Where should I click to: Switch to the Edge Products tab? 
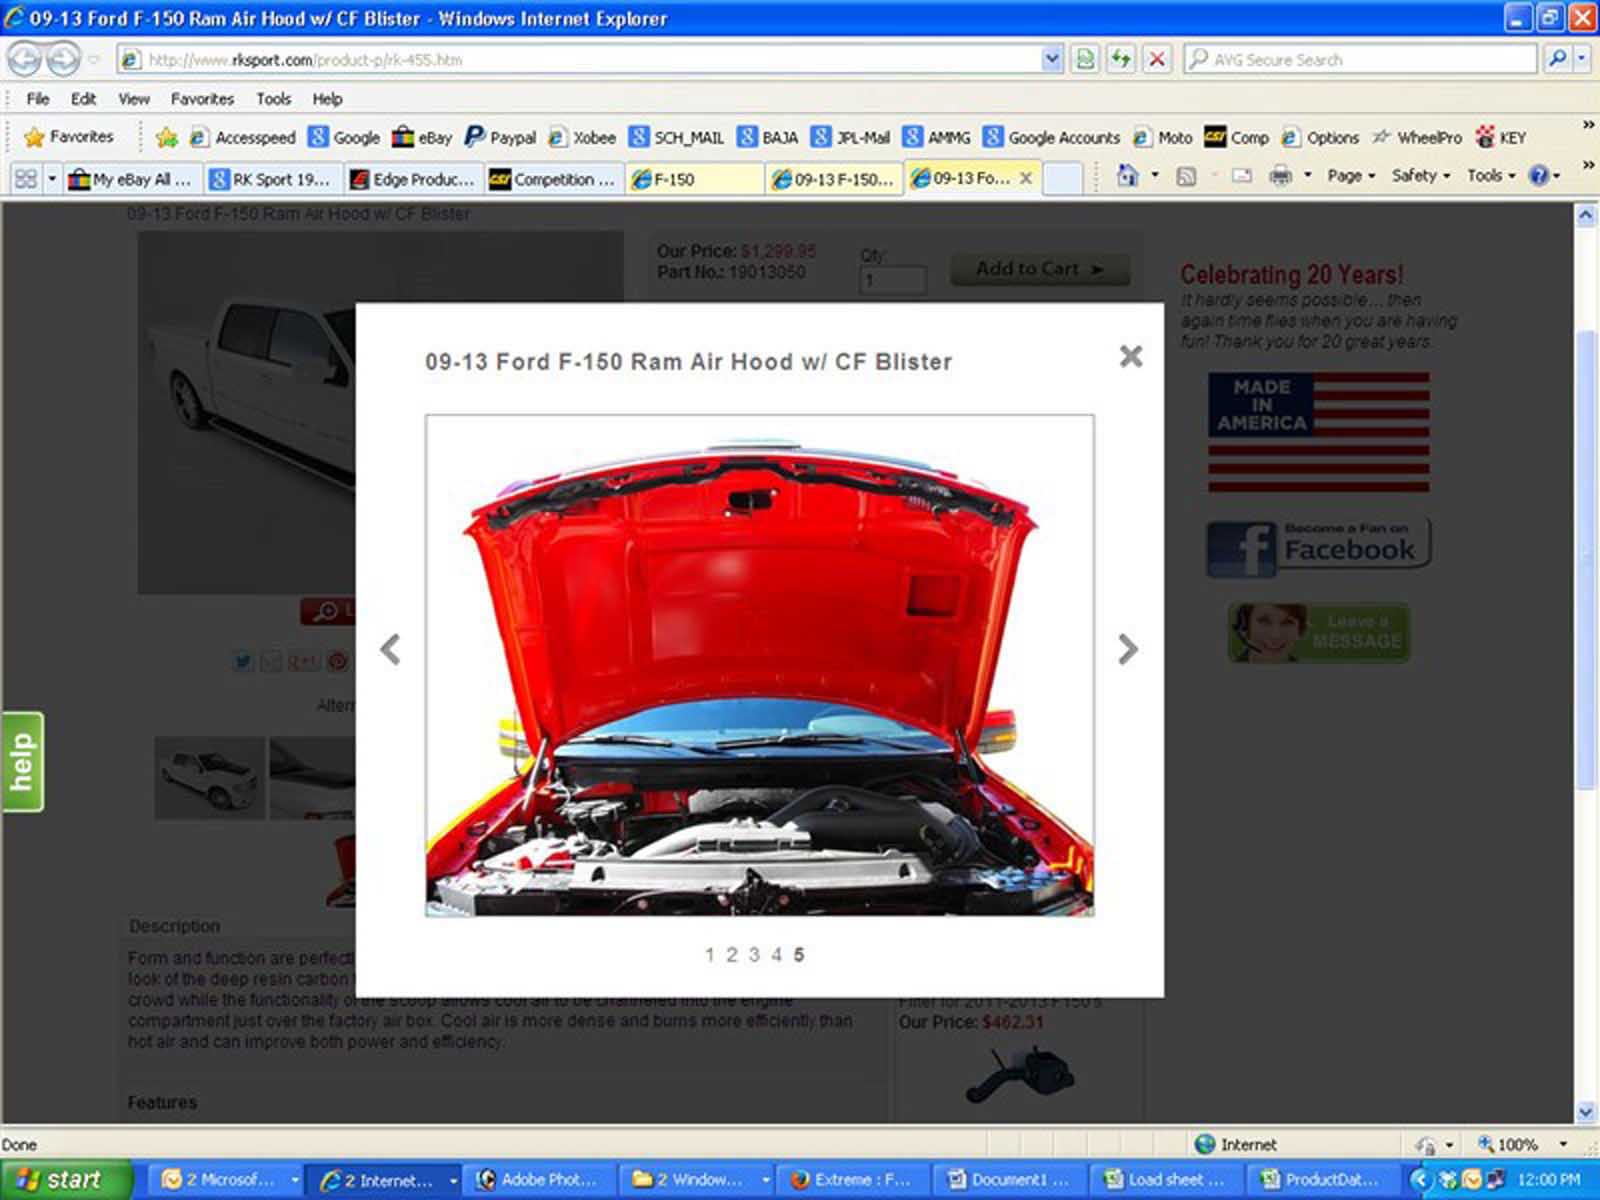pos(414,179)
